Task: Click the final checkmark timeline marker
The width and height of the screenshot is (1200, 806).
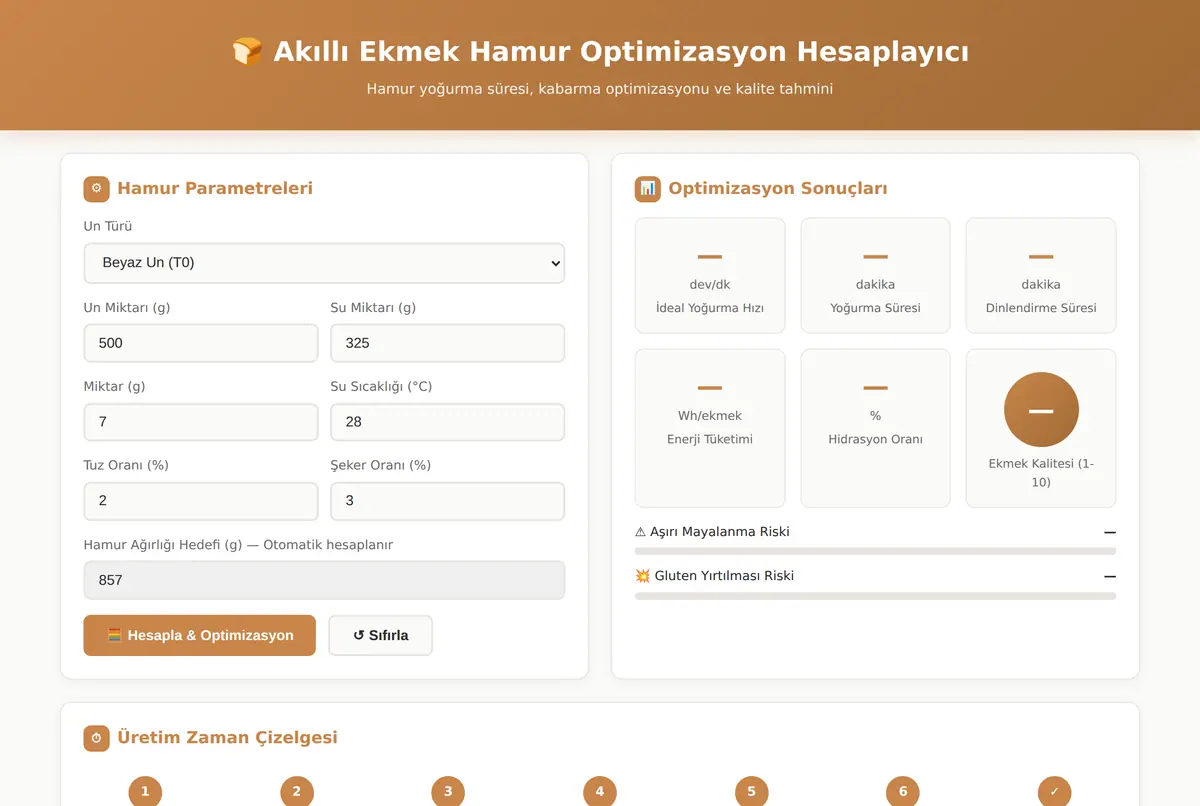Action: (x=1055, y=791)
